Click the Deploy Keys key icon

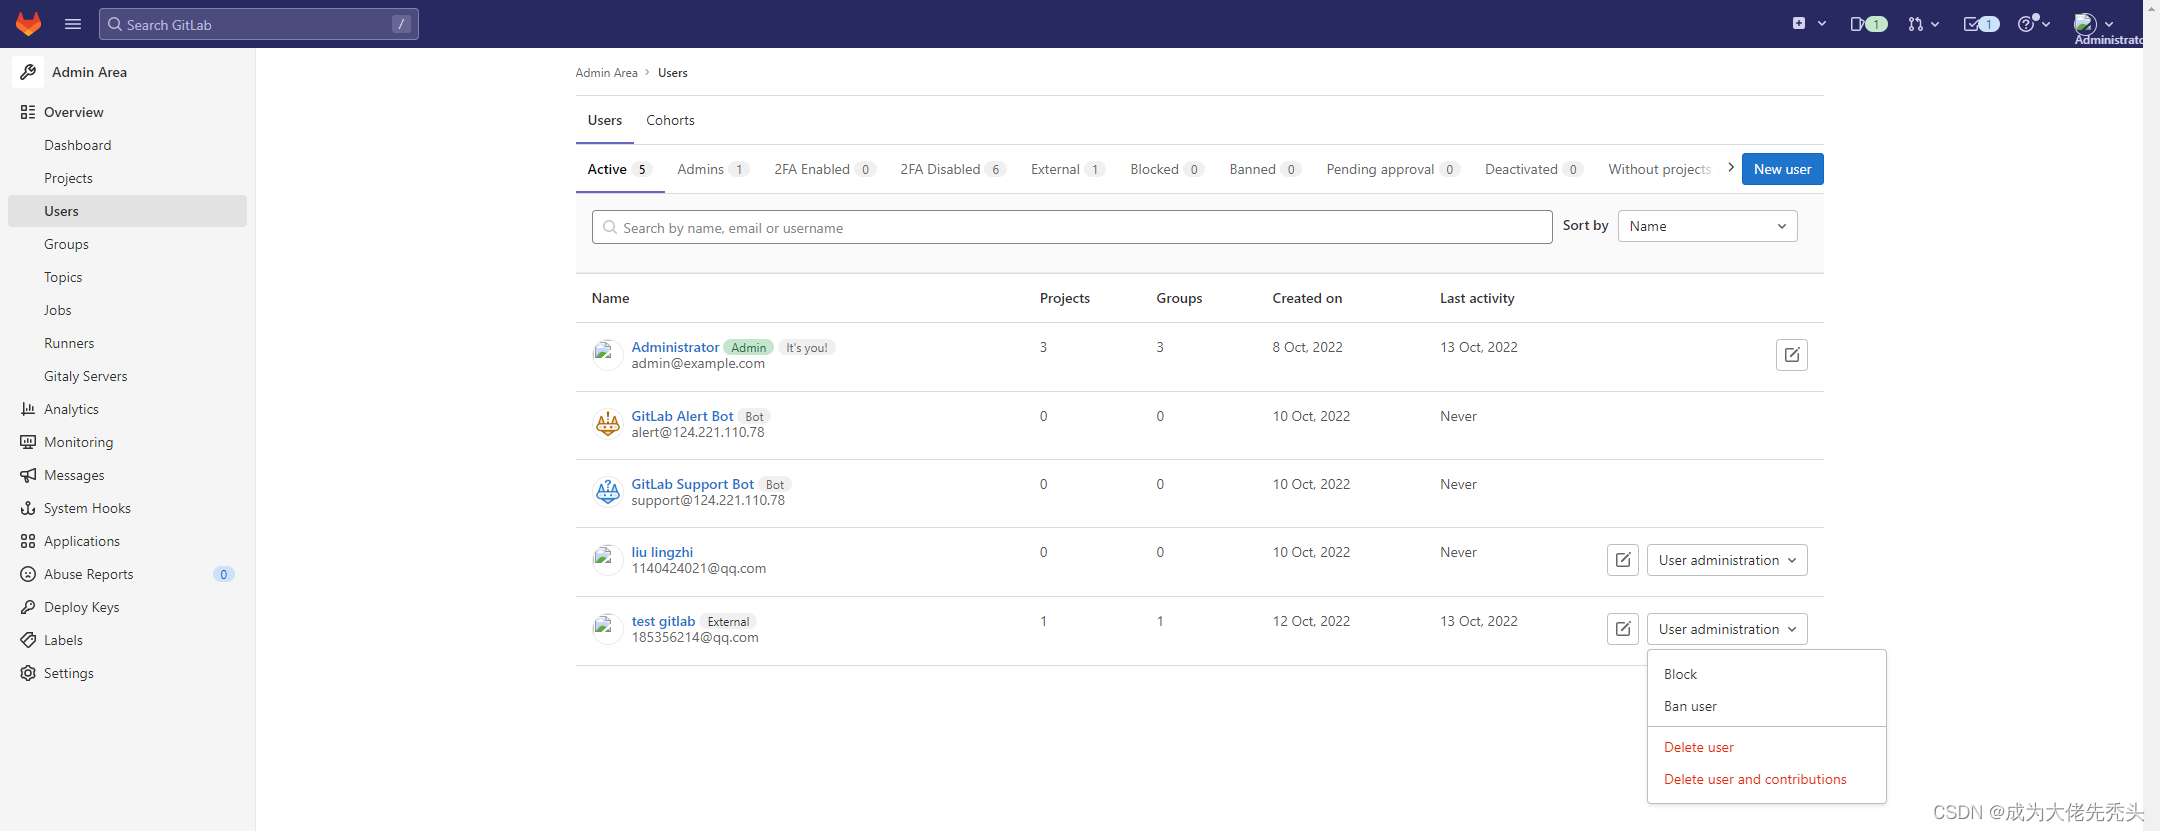(x=28, y=607)
